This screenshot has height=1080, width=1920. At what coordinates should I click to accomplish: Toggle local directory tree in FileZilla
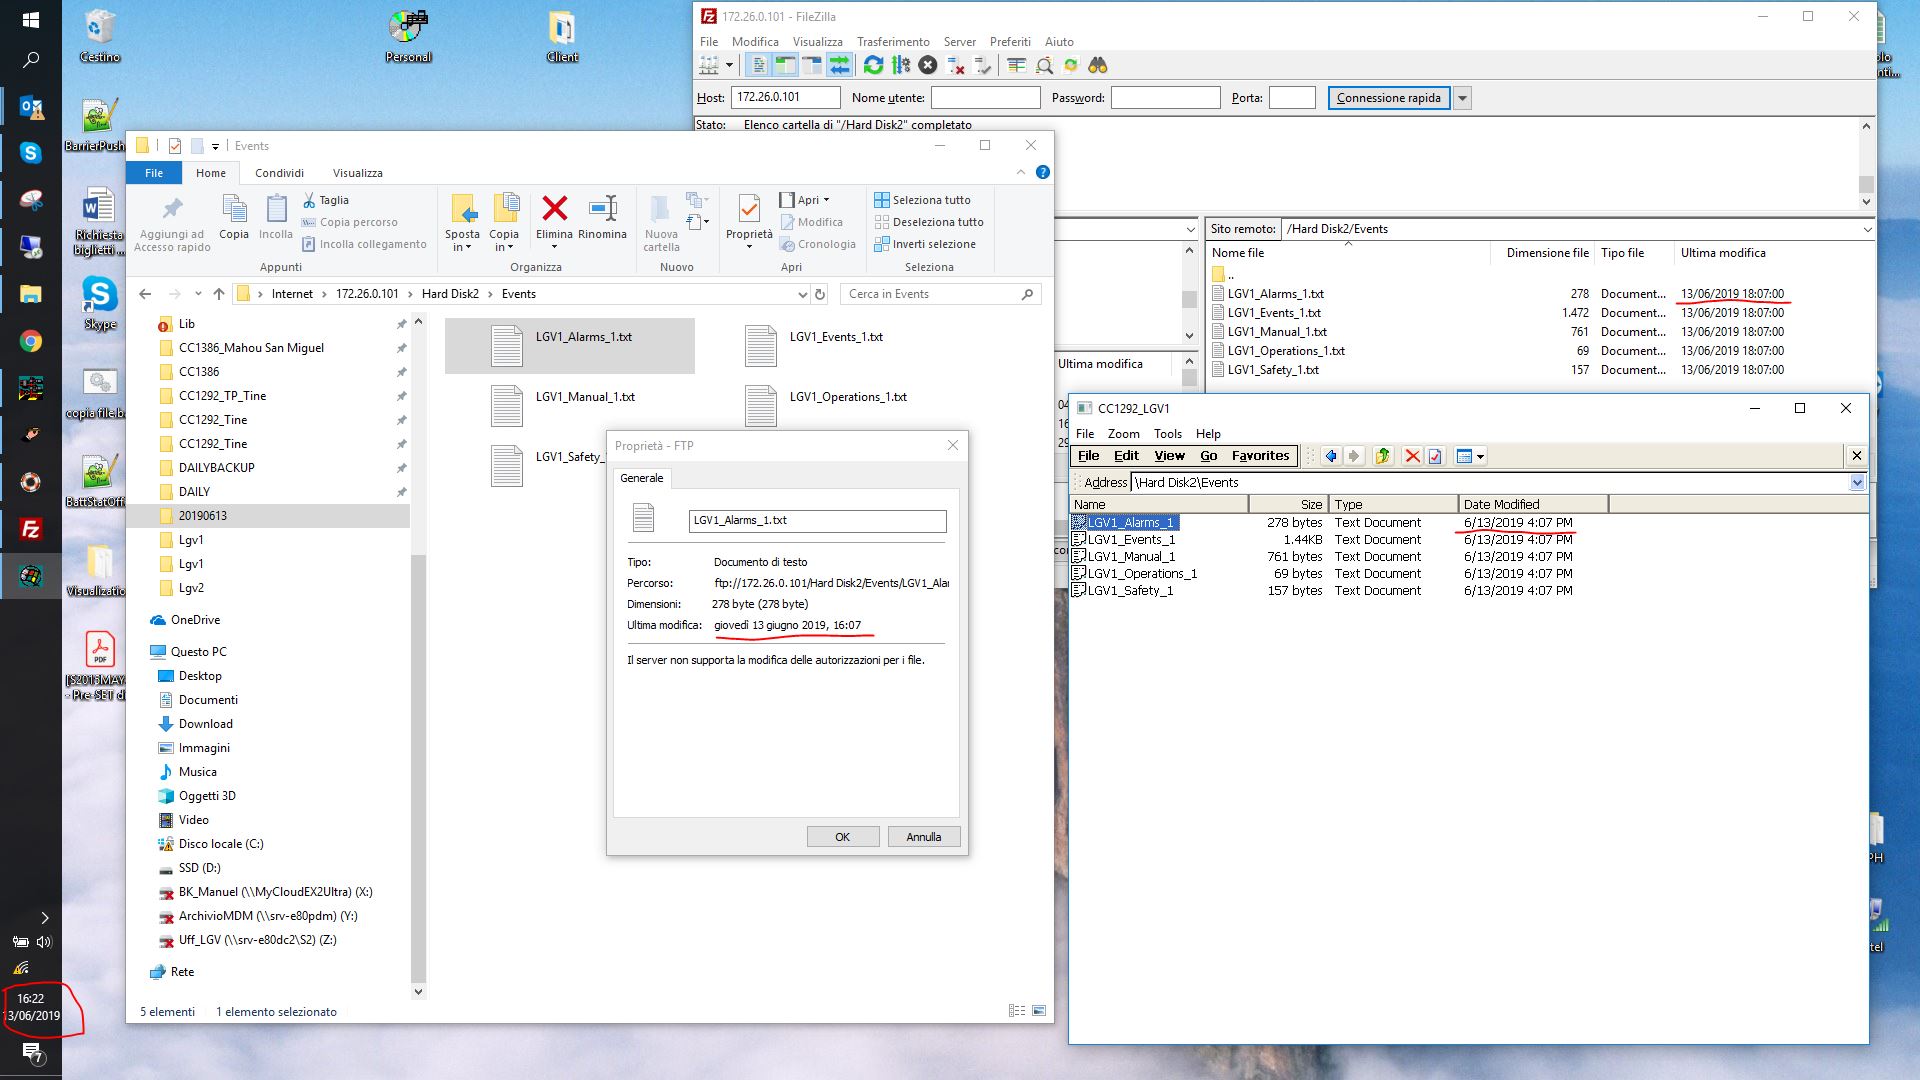point(785,65)
